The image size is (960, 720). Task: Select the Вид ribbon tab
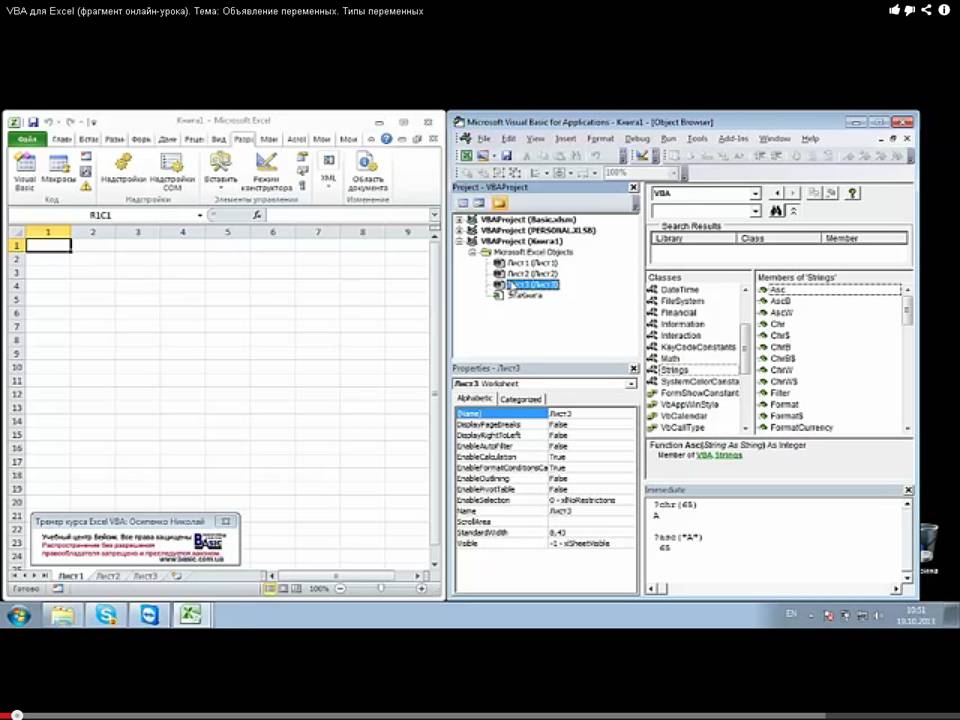(219, 139)
